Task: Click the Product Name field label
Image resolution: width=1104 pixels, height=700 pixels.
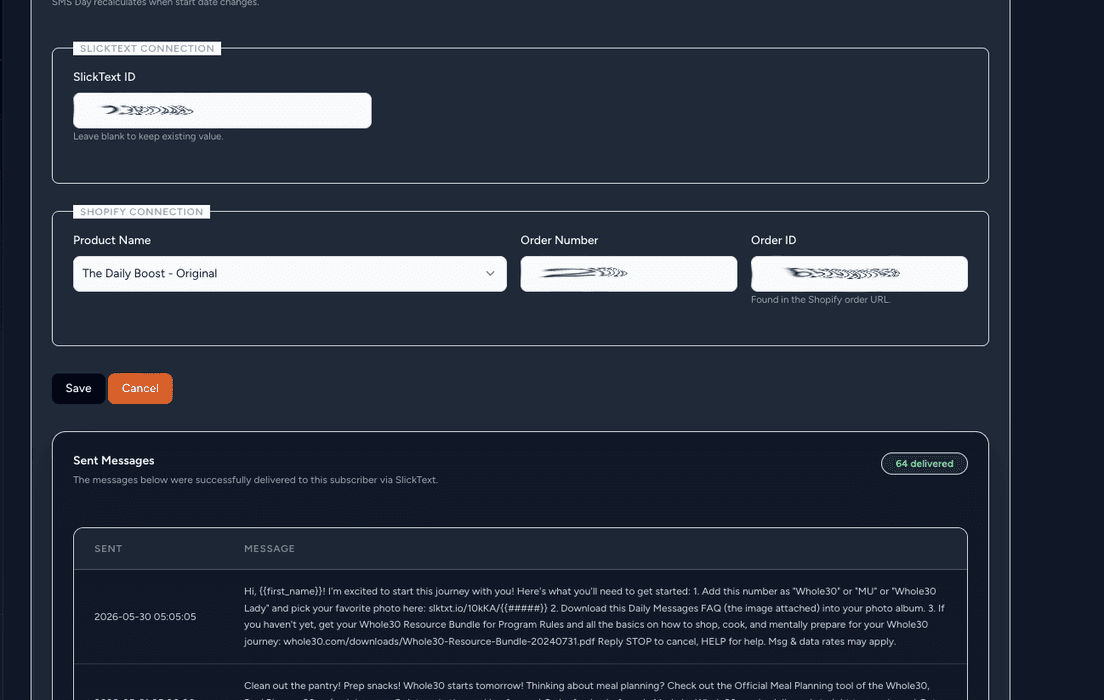Action: 112,240
